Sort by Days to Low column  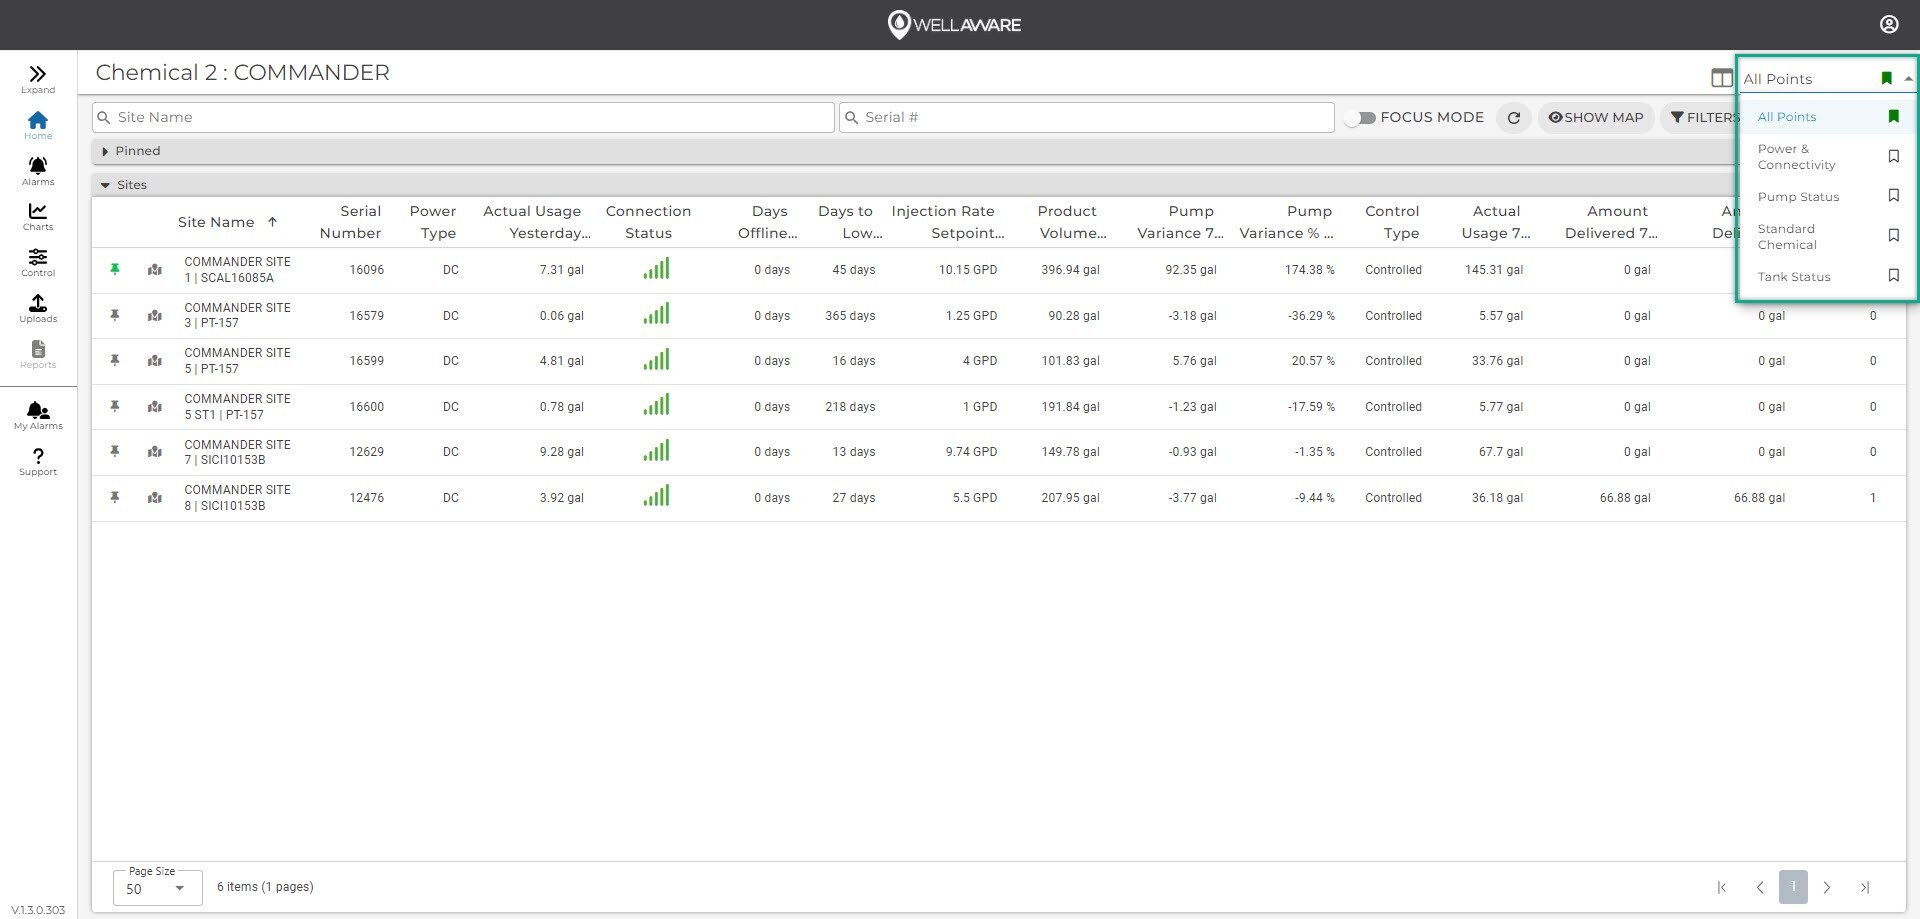tap(849, 222)
